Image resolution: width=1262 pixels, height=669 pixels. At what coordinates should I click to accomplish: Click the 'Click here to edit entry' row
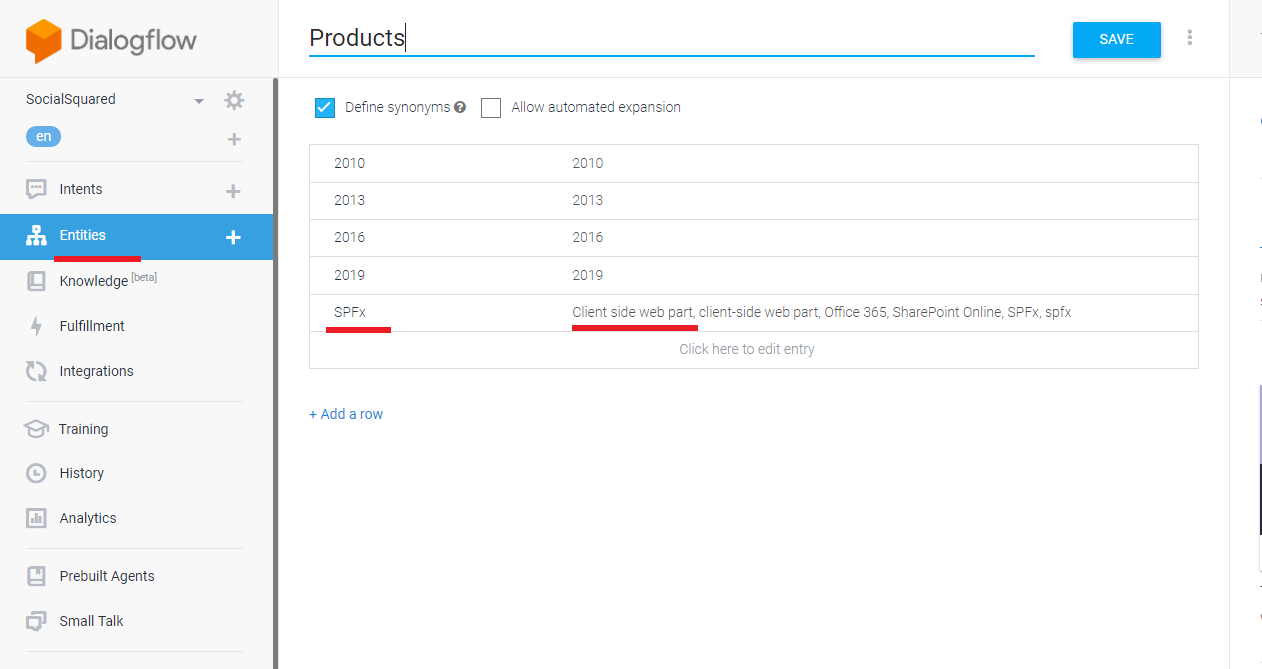pos(746,349)
